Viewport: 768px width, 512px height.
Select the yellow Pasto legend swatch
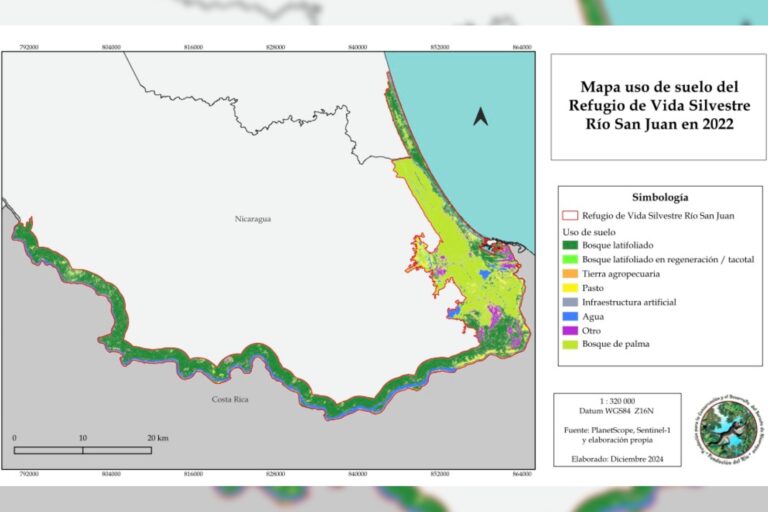point(570,288)
